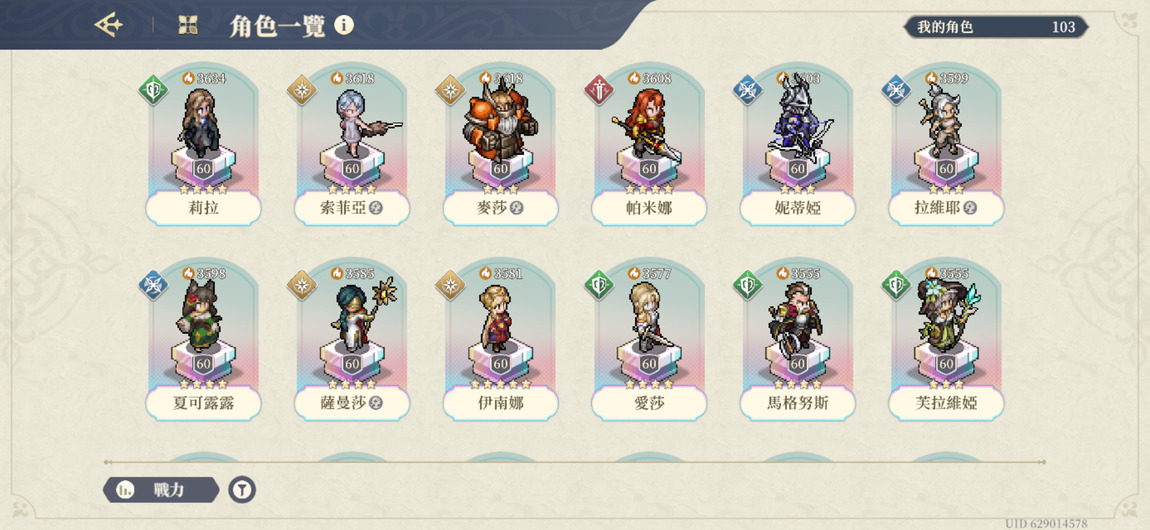Click the red sword class icon on 帕米娜
1150x530 pixels.
pos(599,89)
